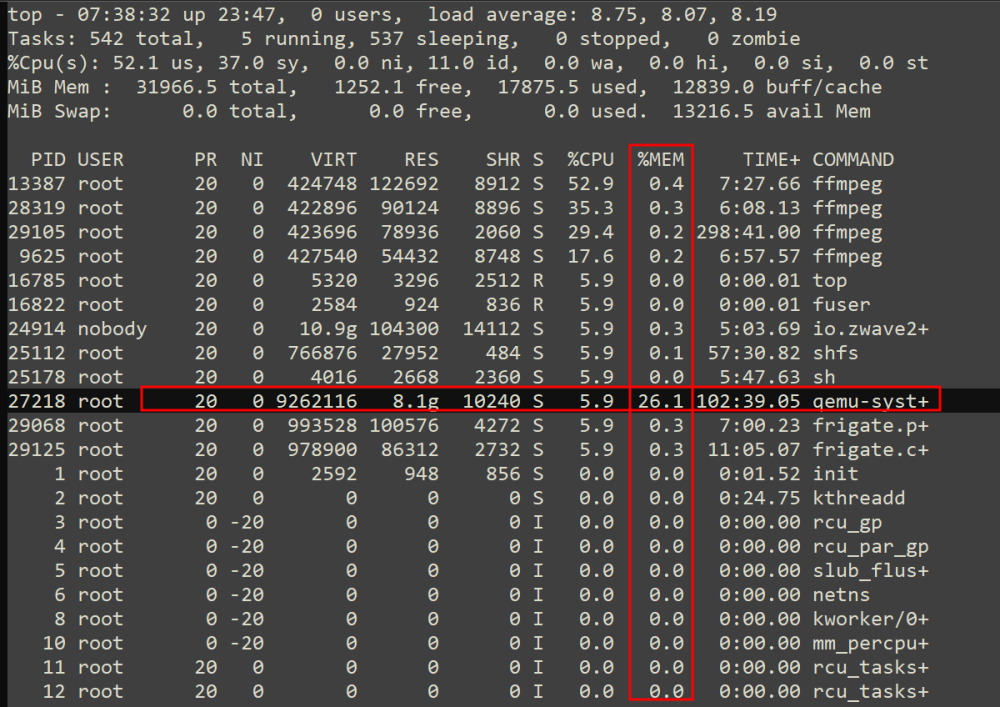Click the qemu-syst+ command
This screenshot has height=707, width=1000.
pos(871,401)
